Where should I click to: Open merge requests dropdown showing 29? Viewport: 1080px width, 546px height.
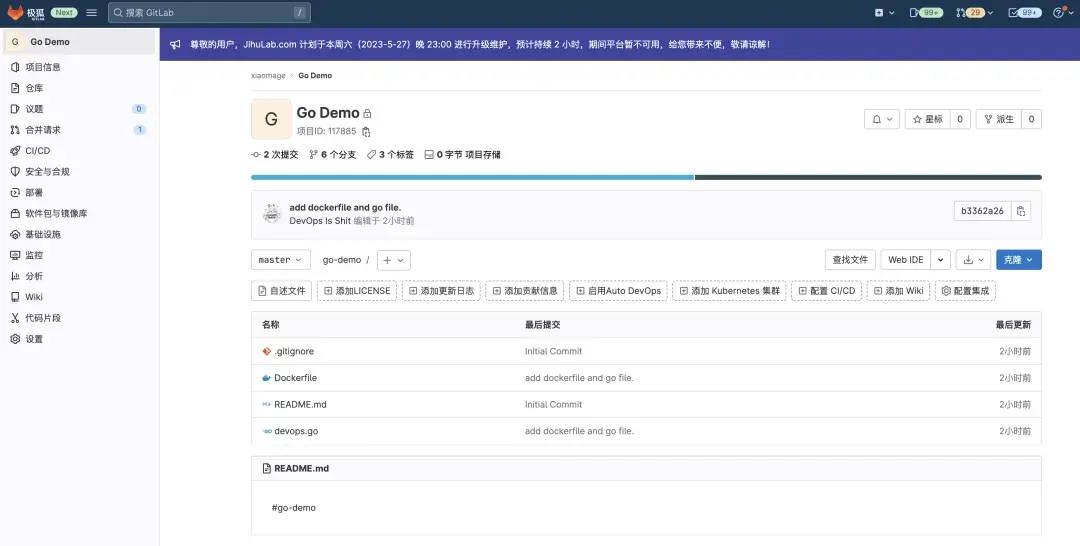point(974,12)
